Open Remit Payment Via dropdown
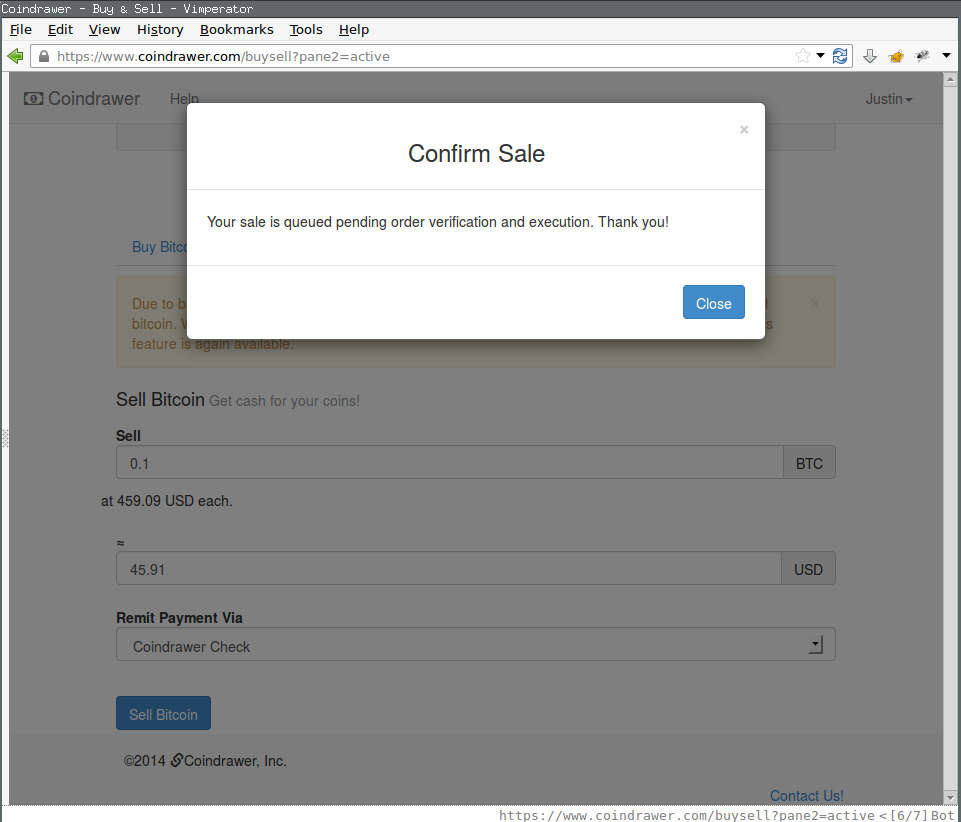Viewport: 961px width, 822px height. (476, 644)
